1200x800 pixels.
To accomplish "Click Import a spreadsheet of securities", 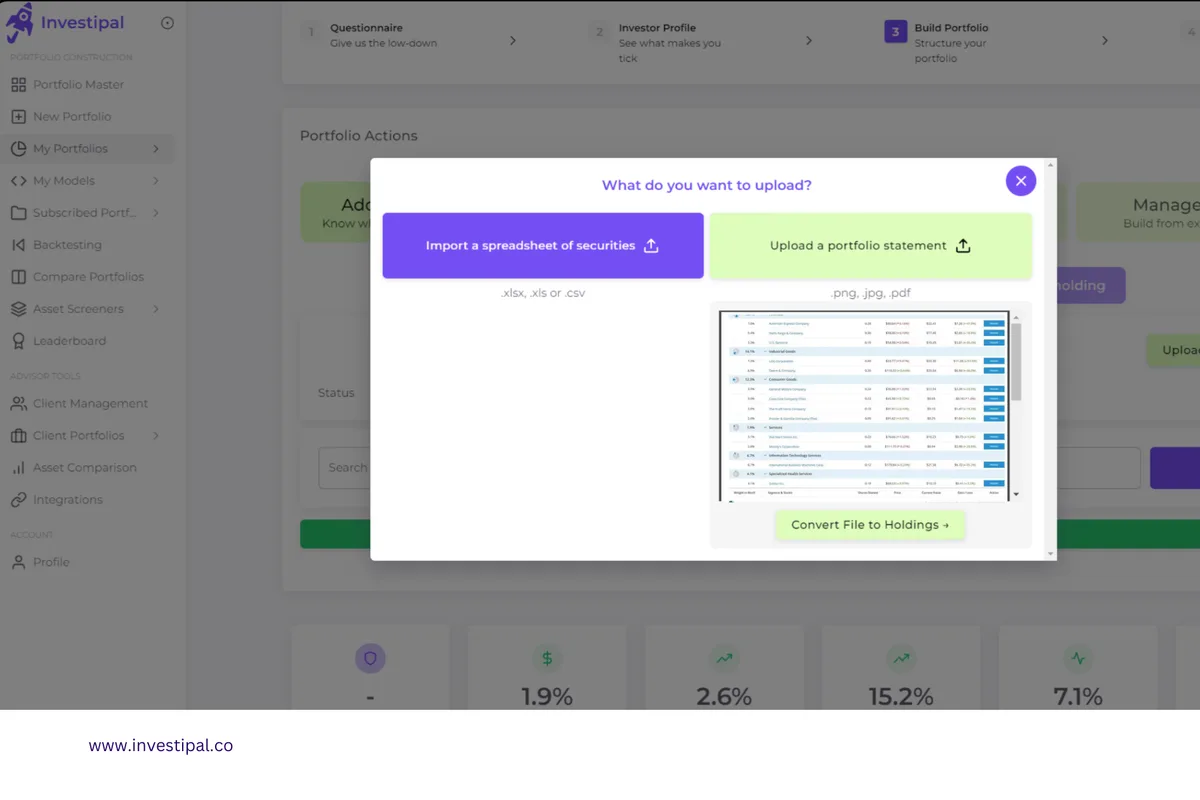I will pos(542,246).
